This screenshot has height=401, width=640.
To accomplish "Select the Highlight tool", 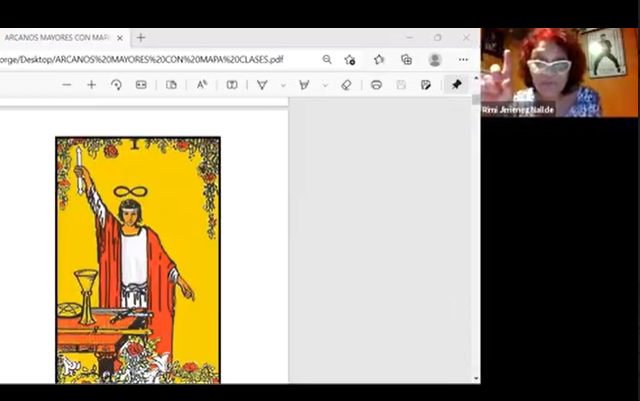I will pos(304,85).
